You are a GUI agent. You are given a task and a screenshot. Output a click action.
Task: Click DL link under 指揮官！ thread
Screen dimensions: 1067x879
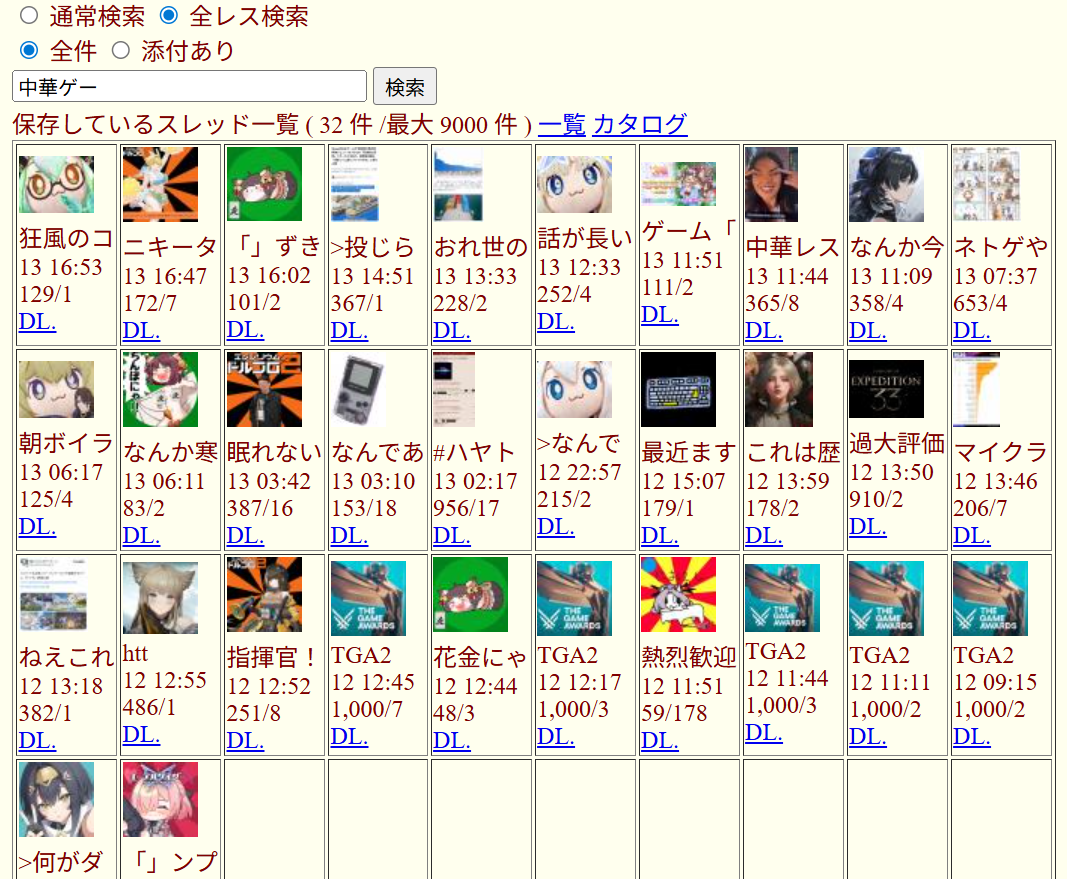245,740
